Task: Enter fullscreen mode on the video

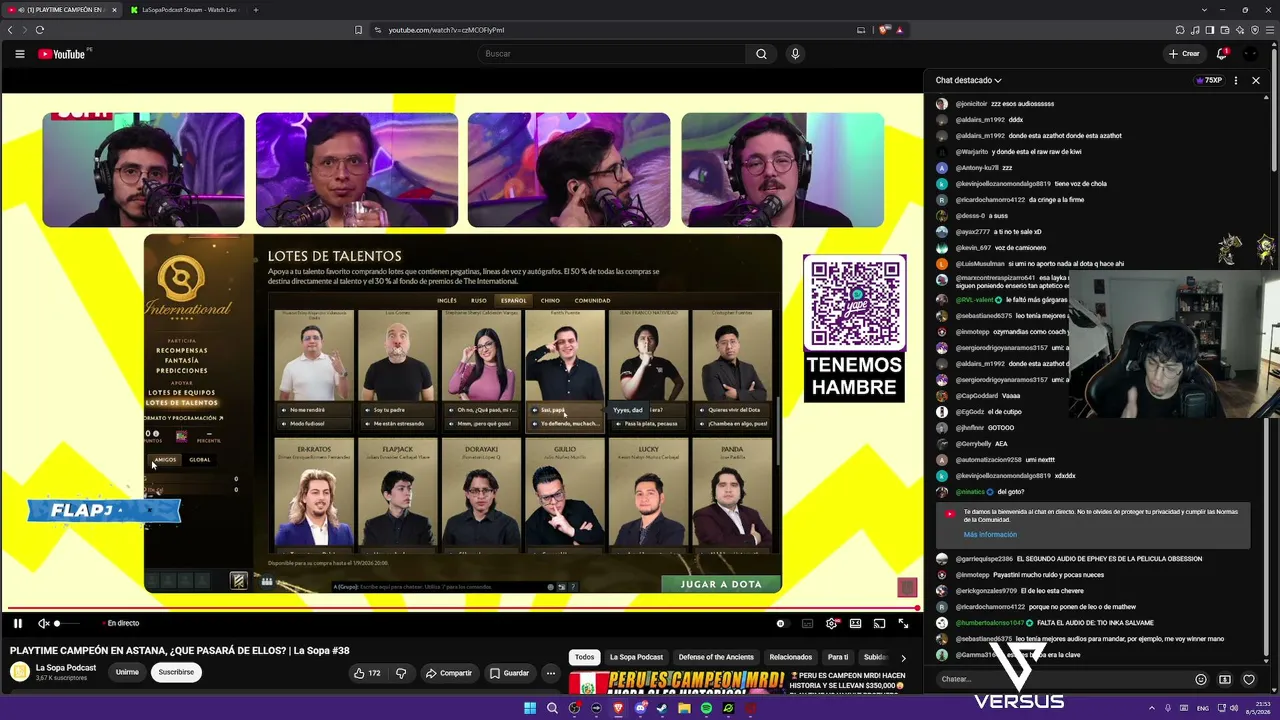Action: pos(903,623)
